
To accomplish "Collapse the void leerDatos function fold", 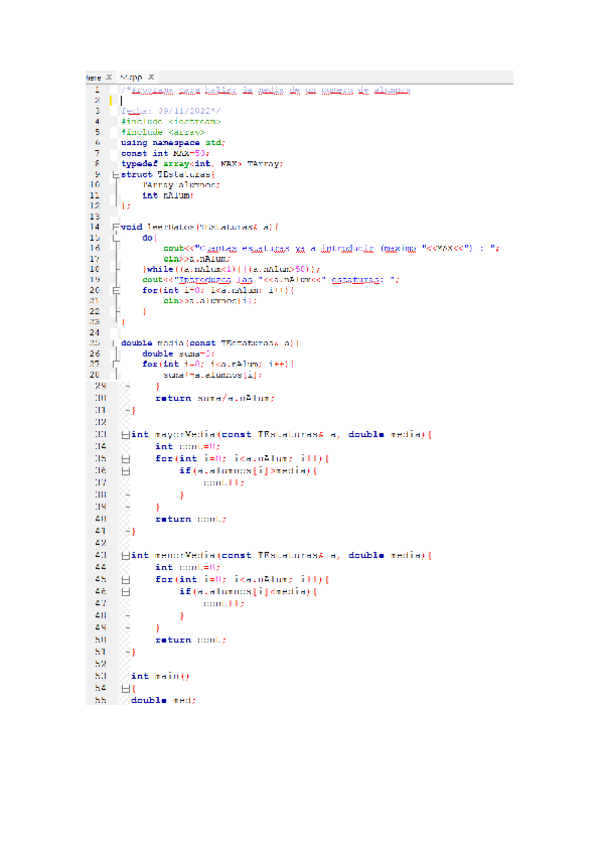I will click(115, 227).
